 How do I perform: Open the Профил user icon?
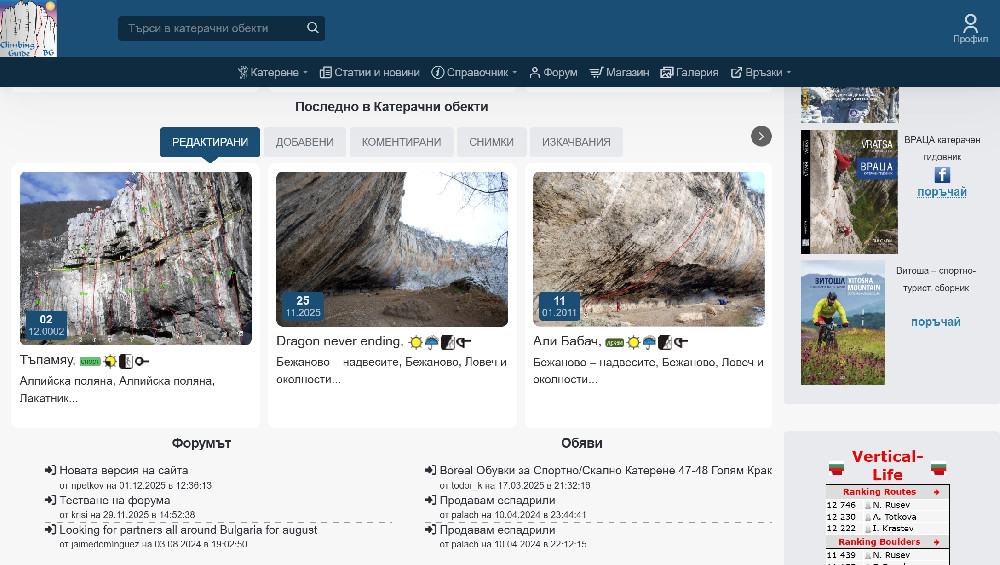970,24
